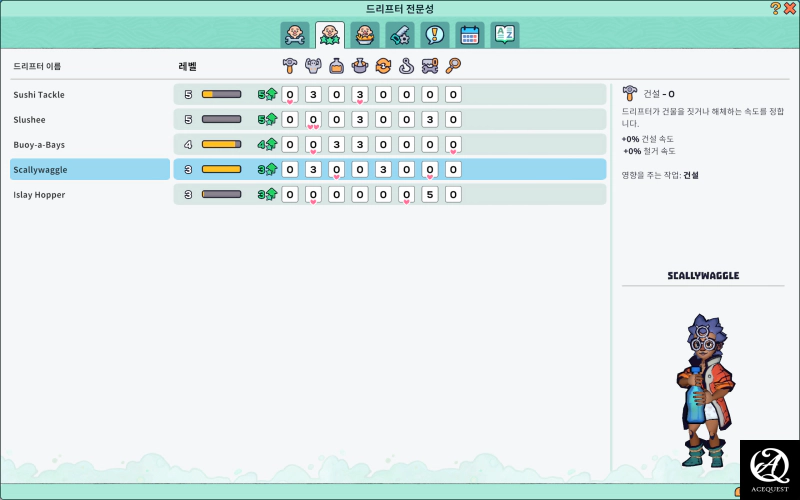The image size is (800, 500).
Task: Click Buoy-a-Bays green skill point arrow
Action: pyautogui.click(x=269, y=144)
